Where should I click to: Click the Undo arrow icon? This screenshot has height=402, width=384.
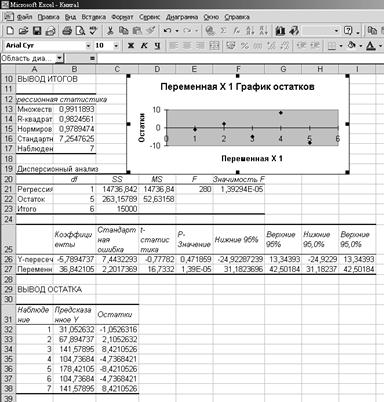(167, 31)
